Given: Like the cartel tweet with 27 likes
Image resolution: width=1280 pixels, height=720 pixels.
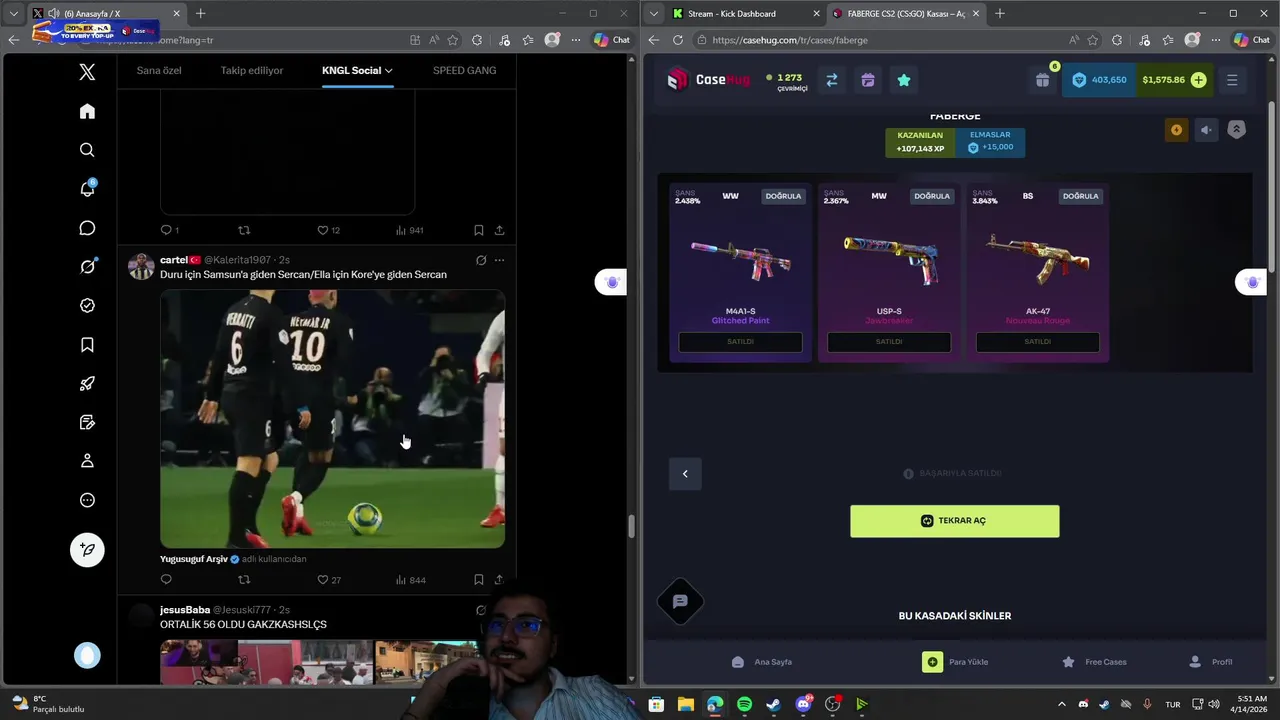Looking at the screenshot, I should coord(323,579).
